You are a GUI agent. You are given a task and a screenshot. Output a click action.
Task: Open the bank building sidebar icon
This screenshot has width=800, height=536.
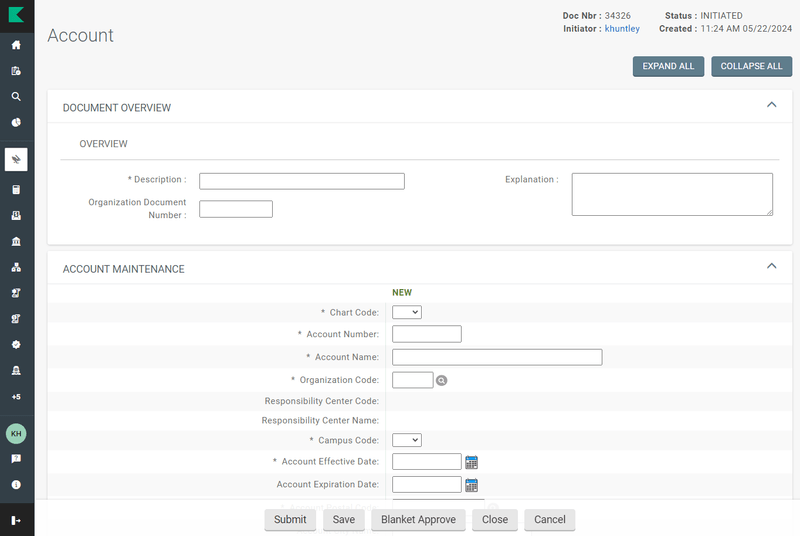pyautogui.click(x=16, y=241)
